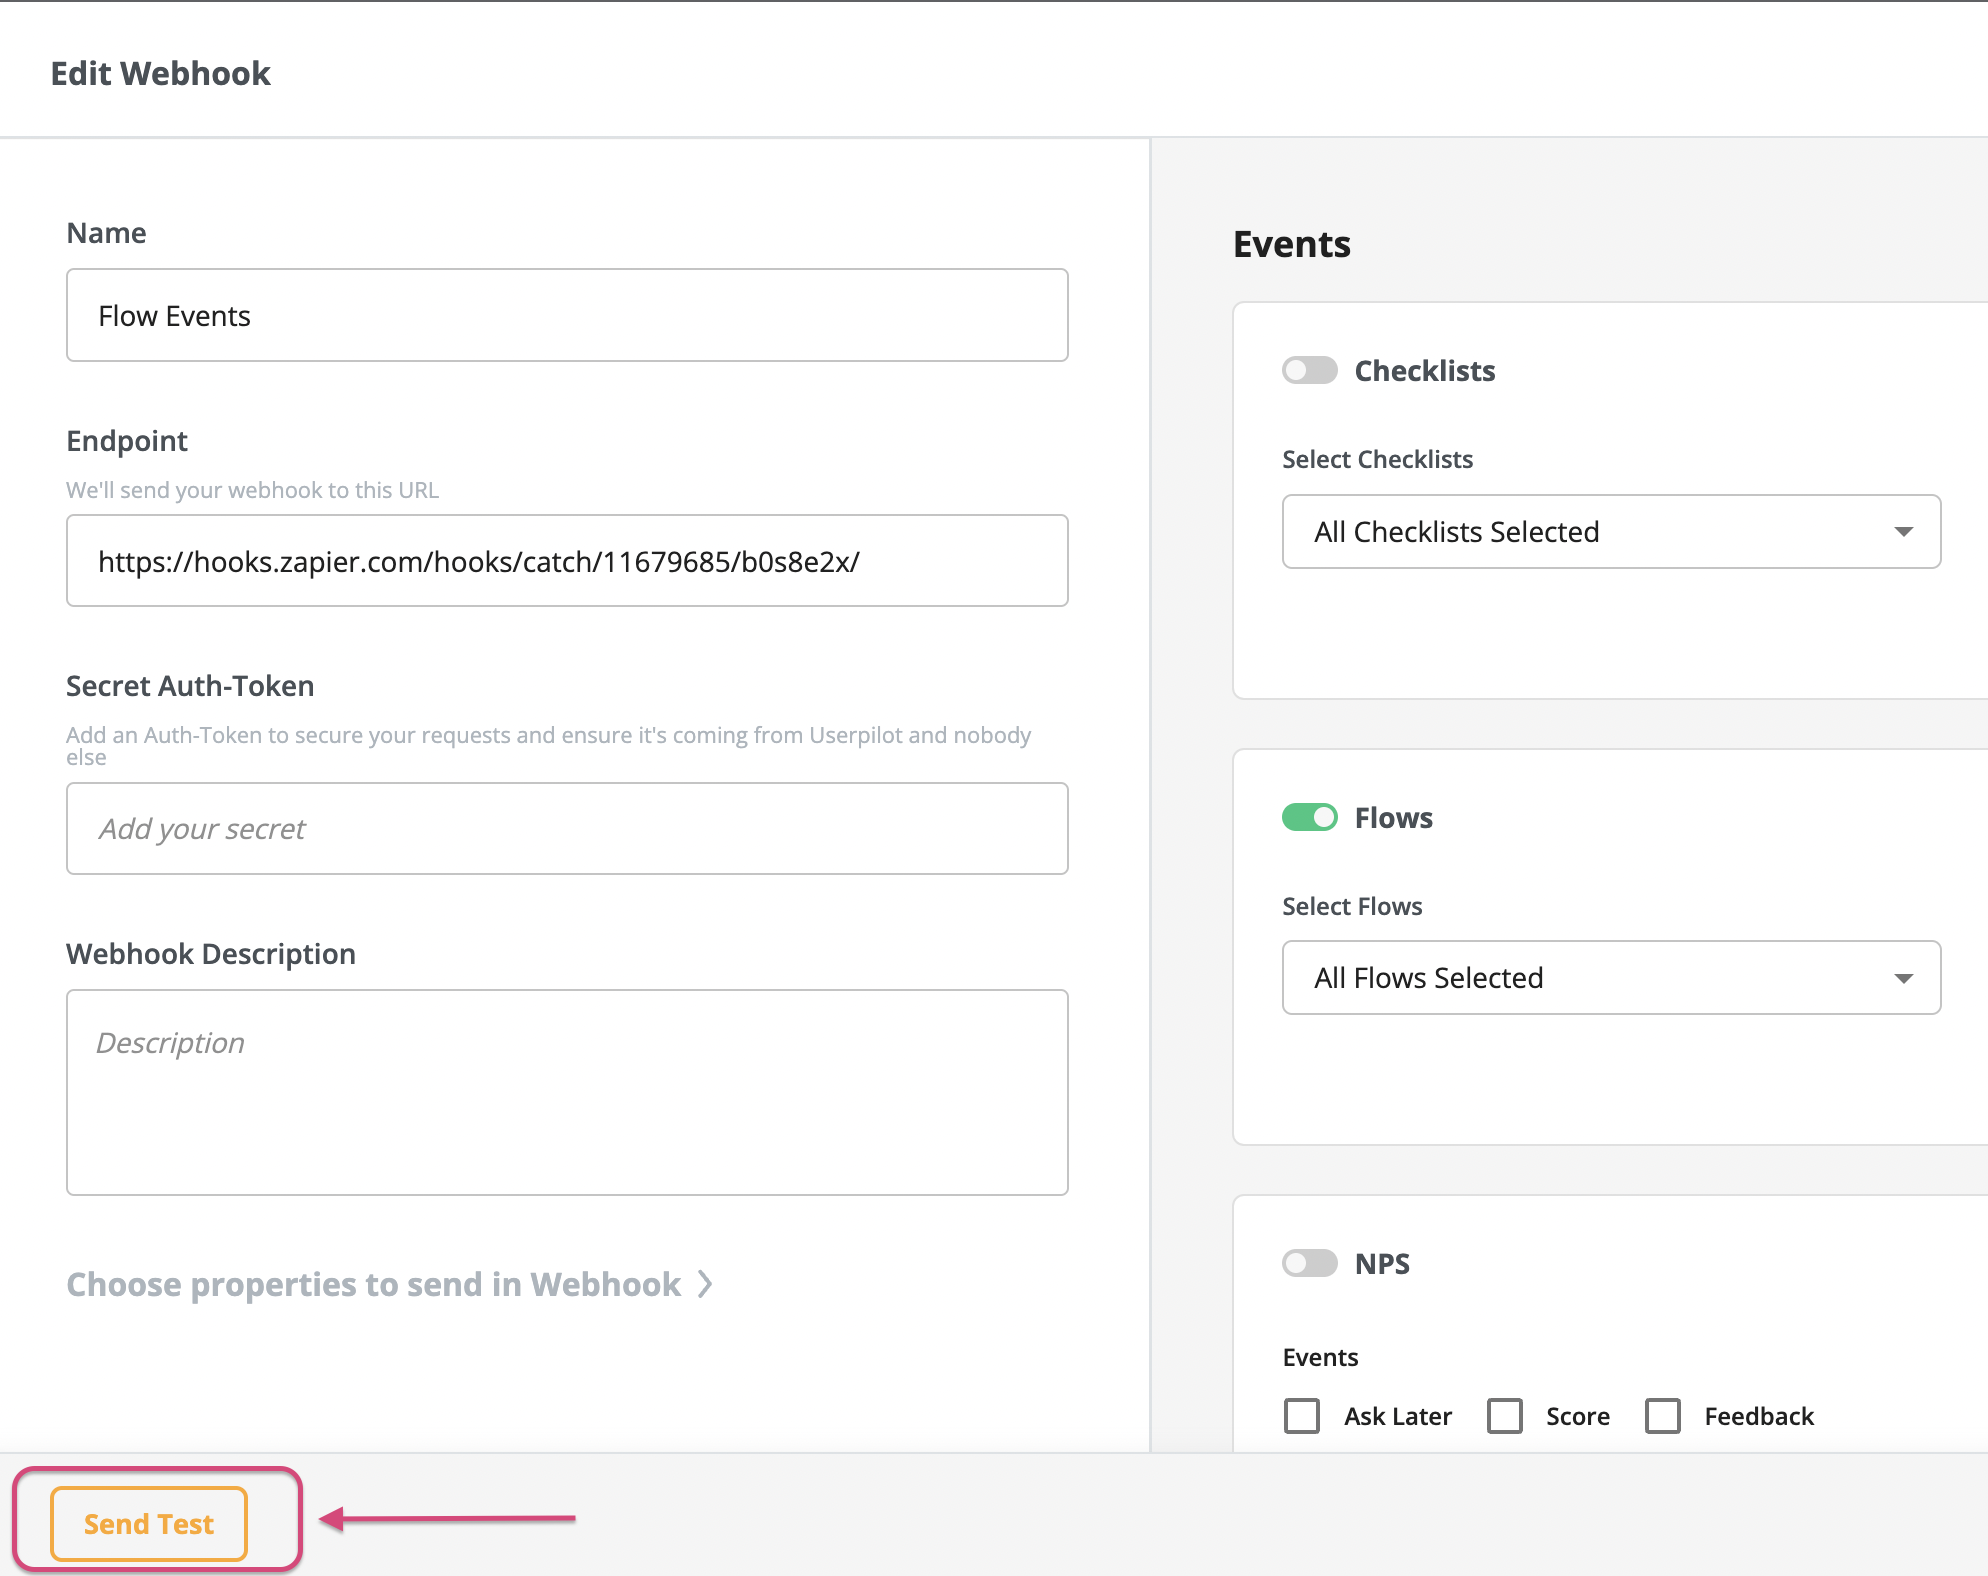Enable the Checklists toggle
Image resolution: width=1988 pixels, height=1576 pixels.
click(1309, 371)
